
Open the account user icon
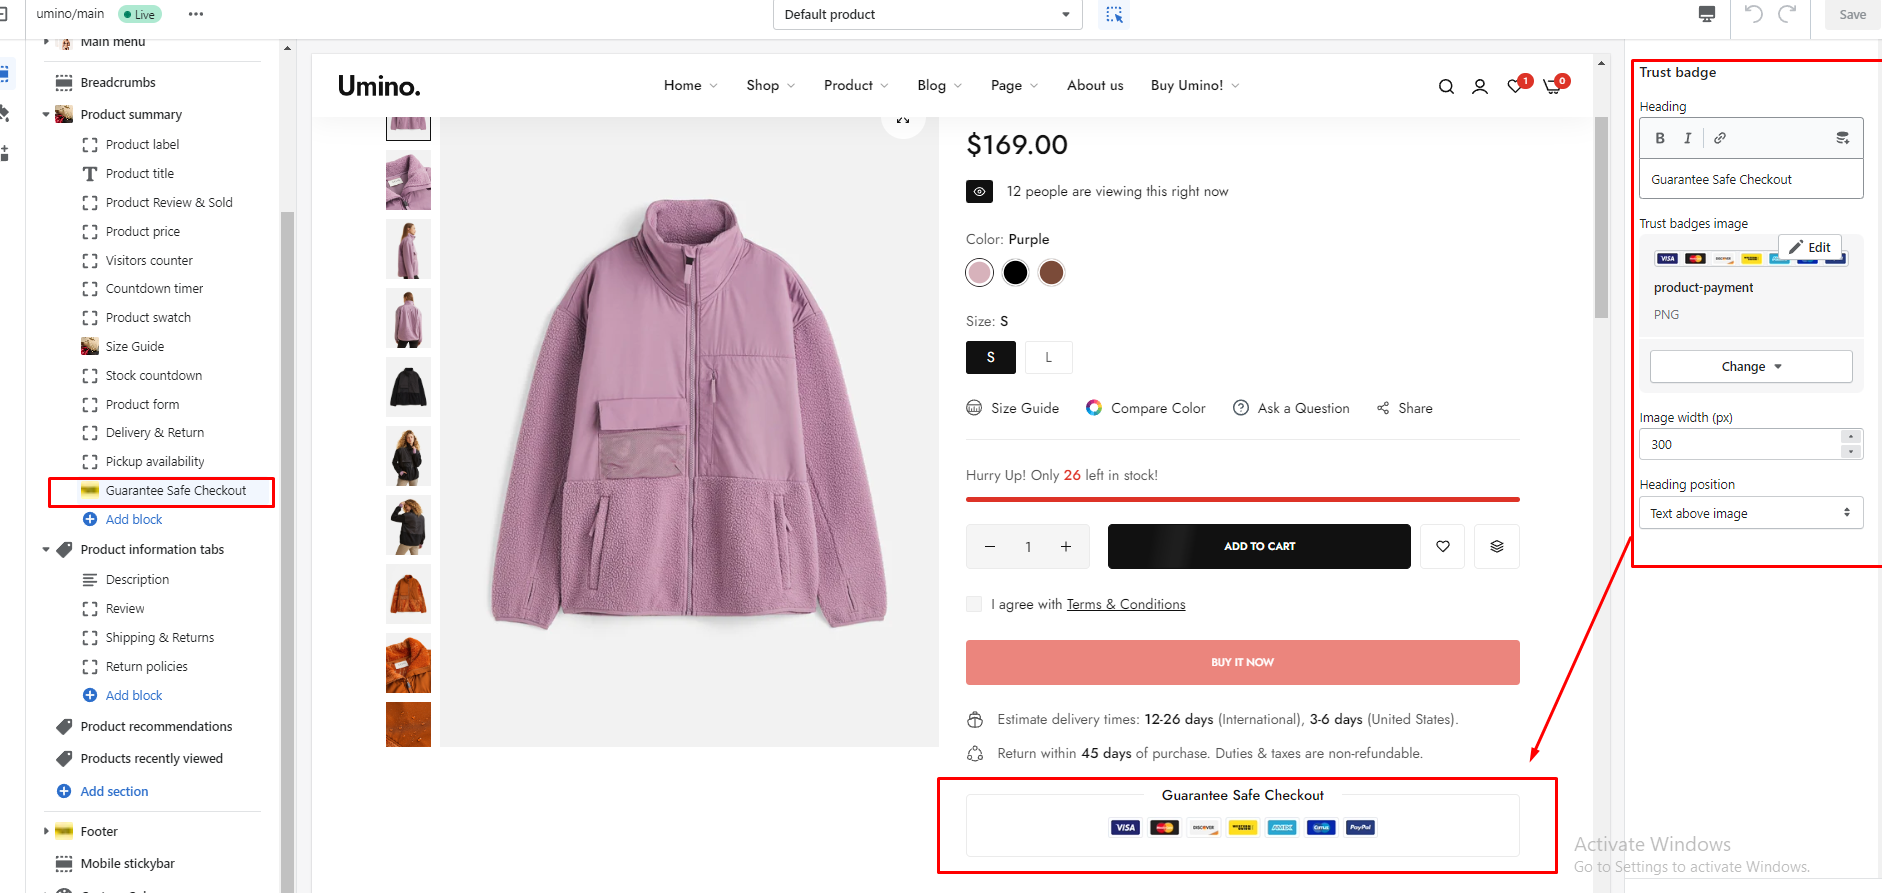(x=1480, y=87)
